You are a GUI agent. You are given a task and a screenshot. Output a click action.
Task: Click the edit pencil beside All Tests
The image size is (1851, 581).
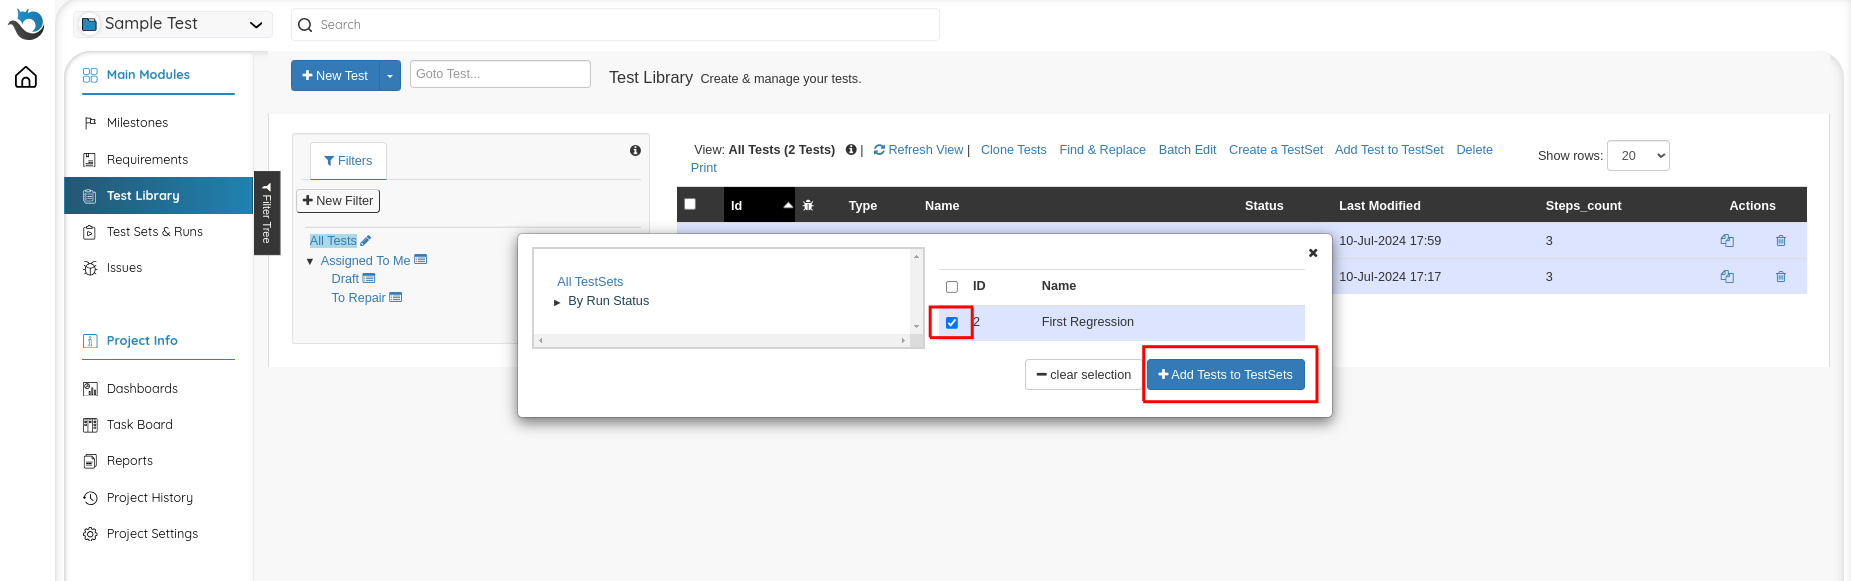(366, 241)
